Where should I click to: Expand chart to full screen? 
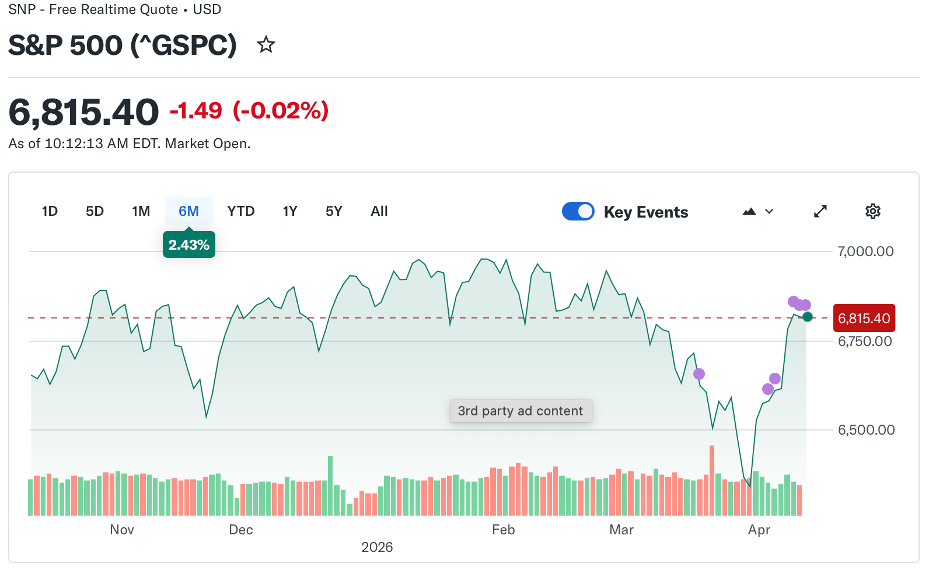tap(821, 211)
